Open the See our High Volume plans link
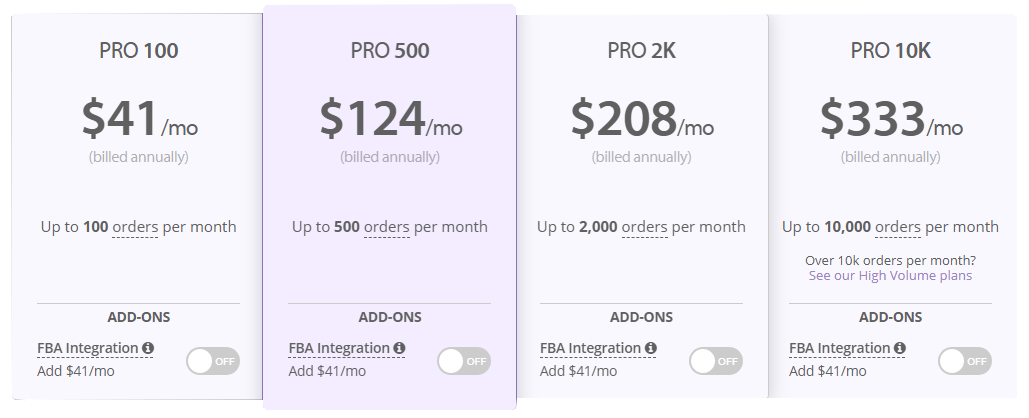The image size is (1029, 418). [x=891, y=276]
